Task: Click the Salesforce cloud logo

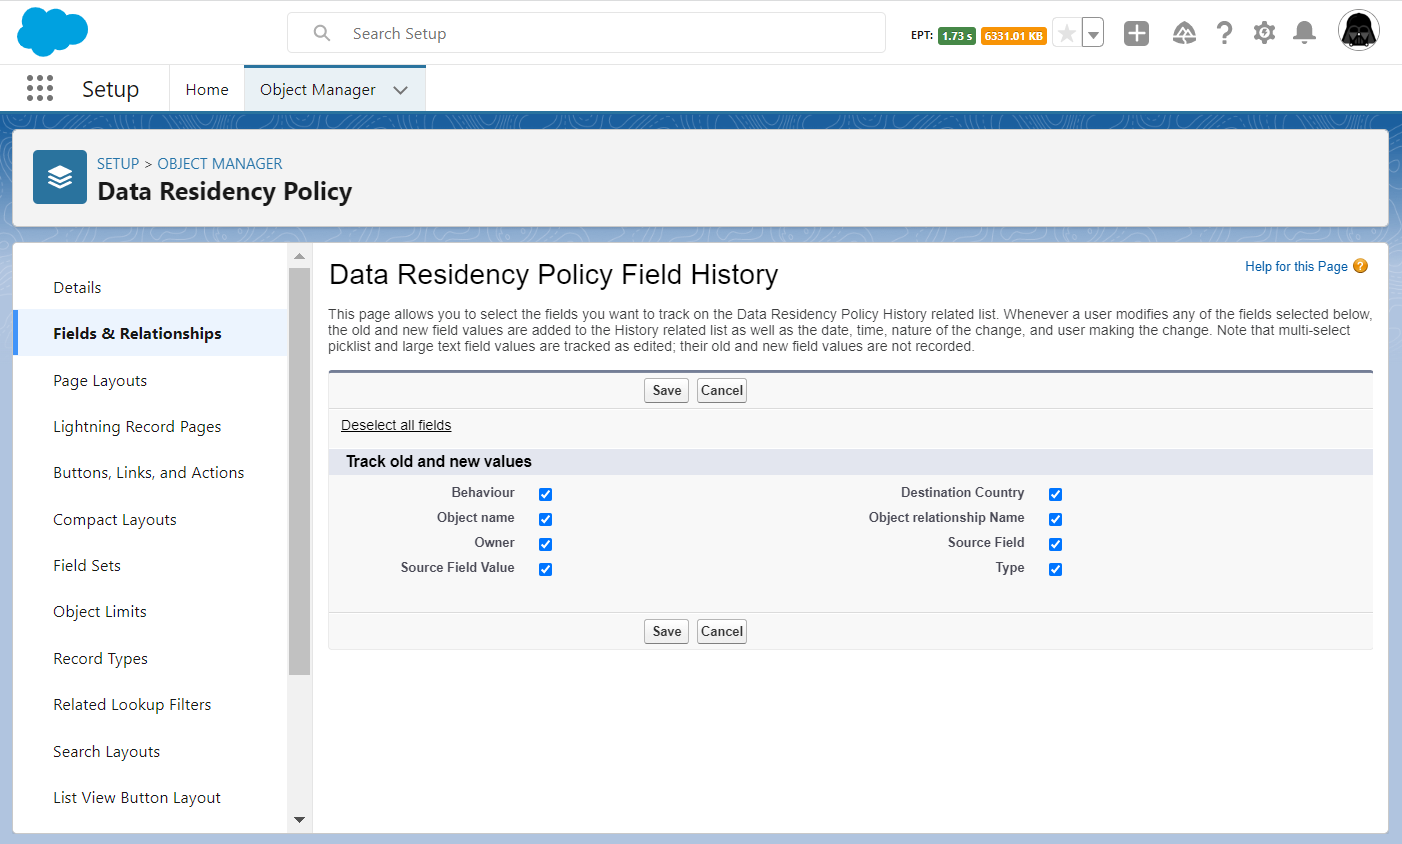Action: [x=53, y=32]
